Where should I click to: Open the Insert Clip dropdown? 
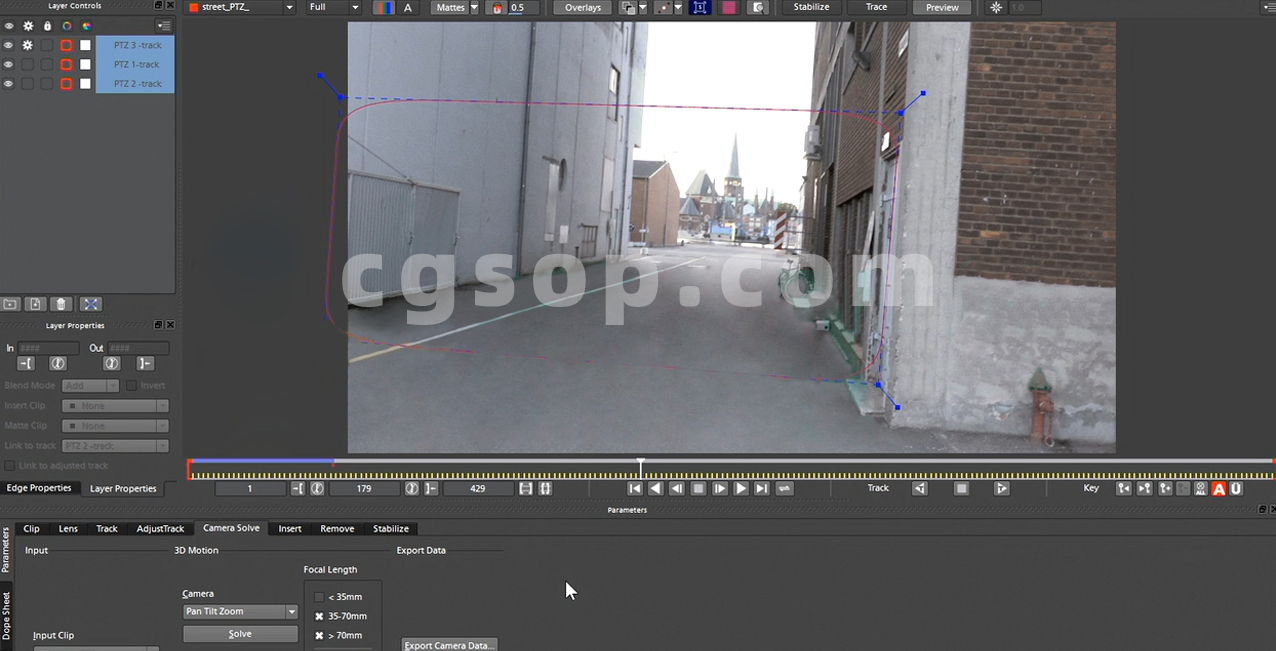tap(115, 406)
